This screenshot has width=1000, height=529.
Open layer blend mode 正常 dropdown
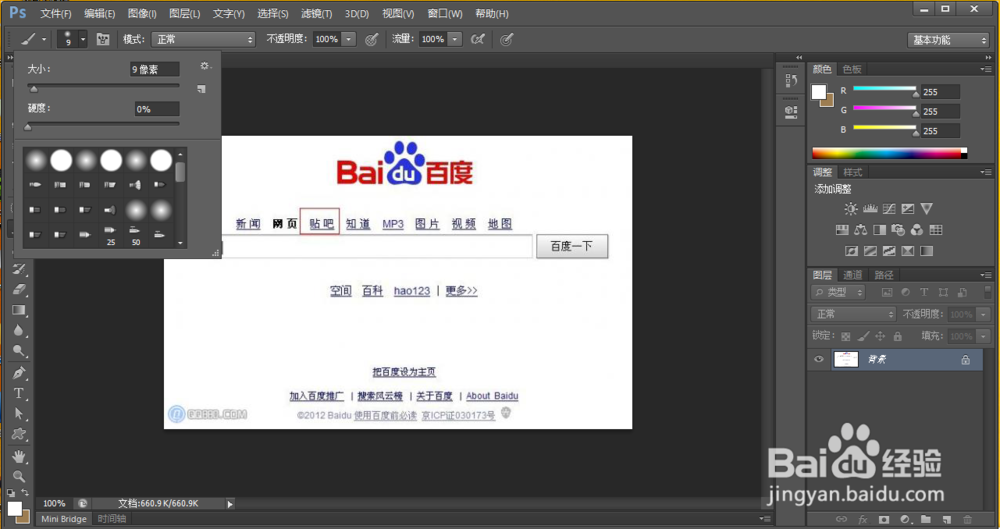(x=854, y=315)
